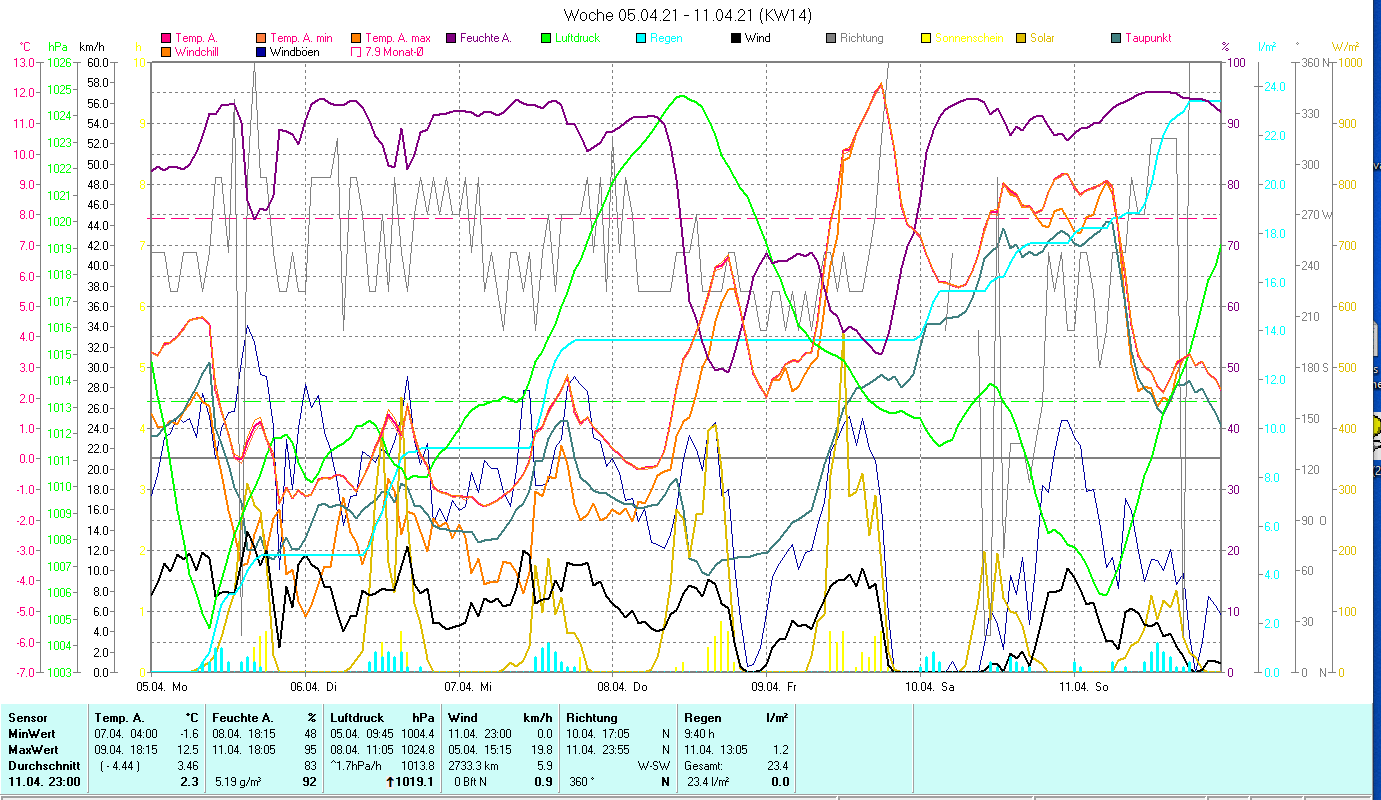
Task: Click the dark teal Taupunkt legend swatch
Action: point(1116,38)
